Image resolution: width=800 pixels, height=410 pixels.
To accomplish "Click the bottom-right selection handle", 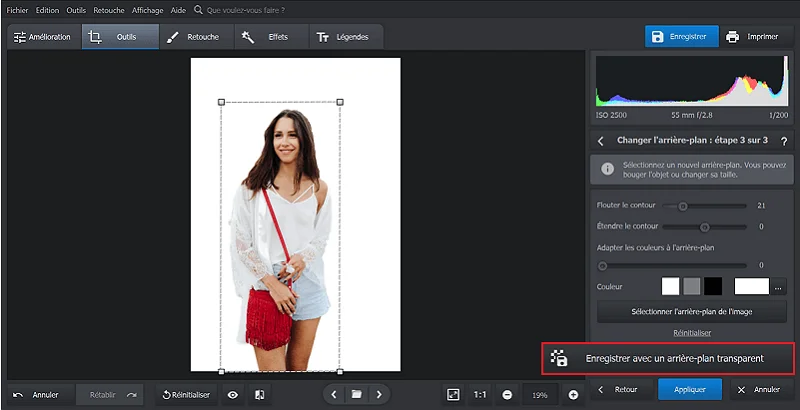I will coord(340,372).
